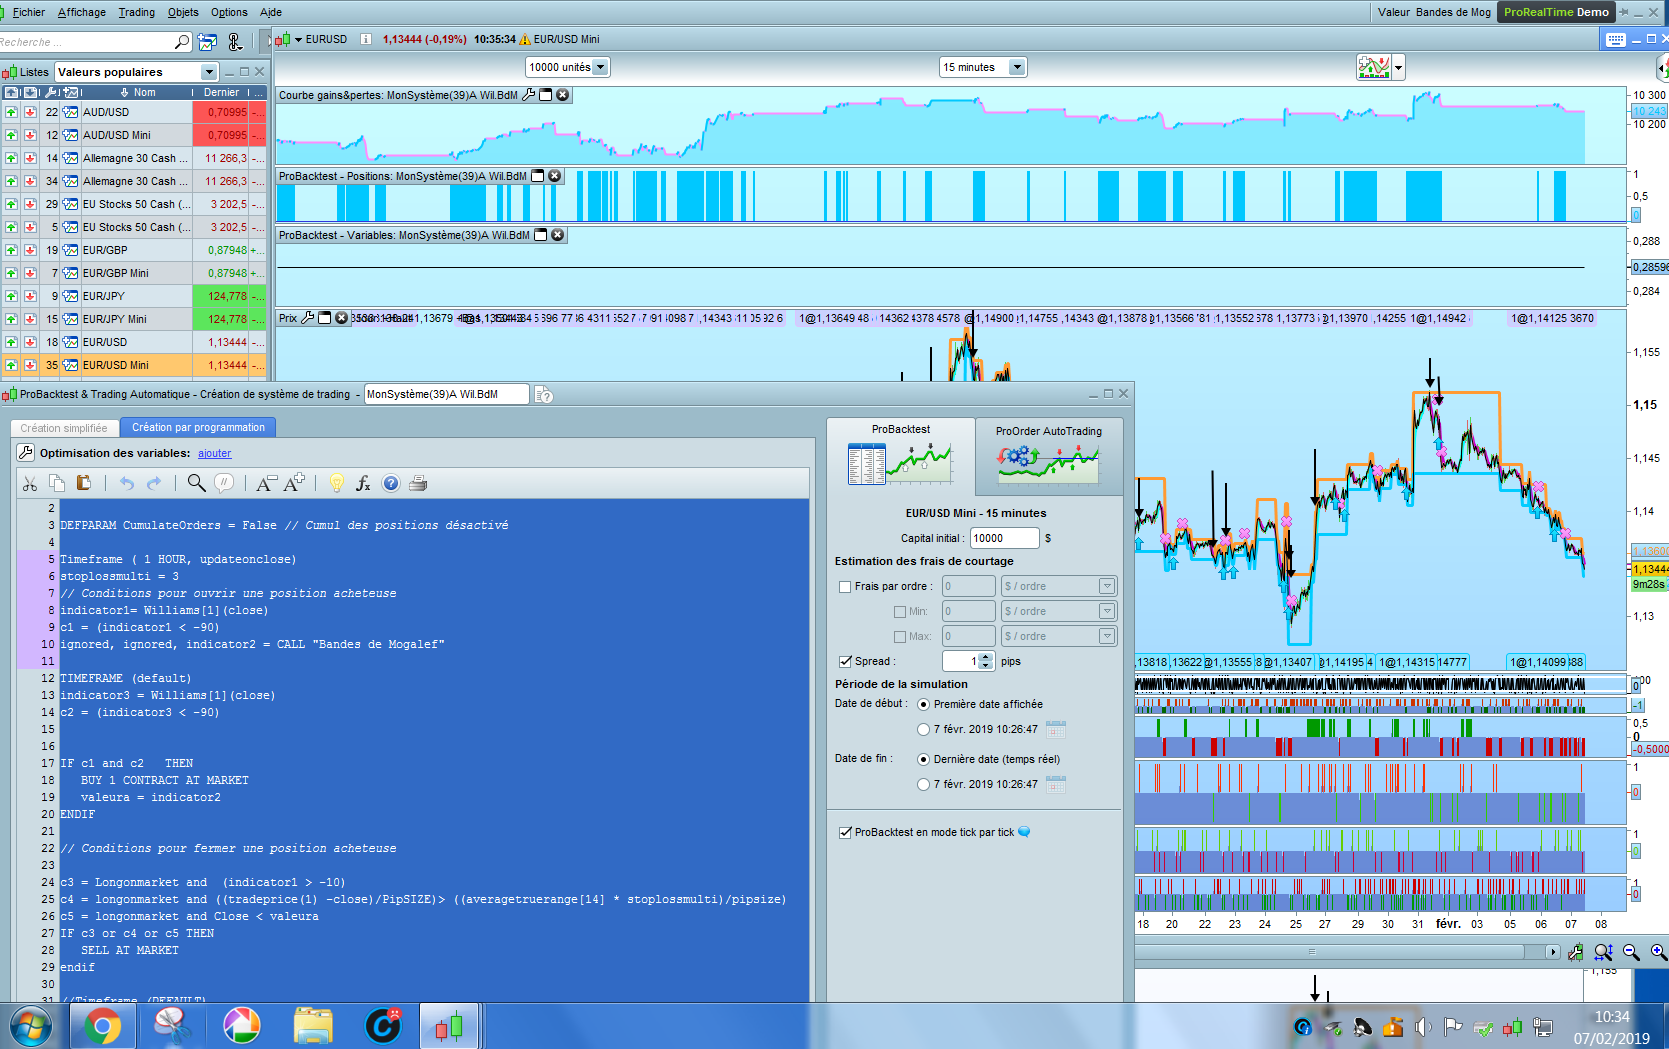Viewport: 1669px width, 1049px height.
Task: Toggle ProBacktest en mode tick par tick
Action: pos(845,833)
